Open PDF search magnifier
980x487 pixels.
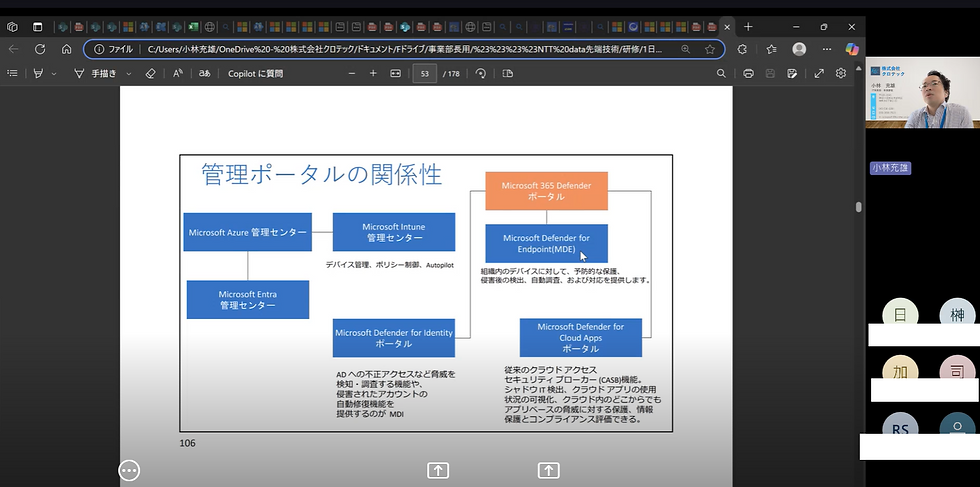[x=721, y=73]
